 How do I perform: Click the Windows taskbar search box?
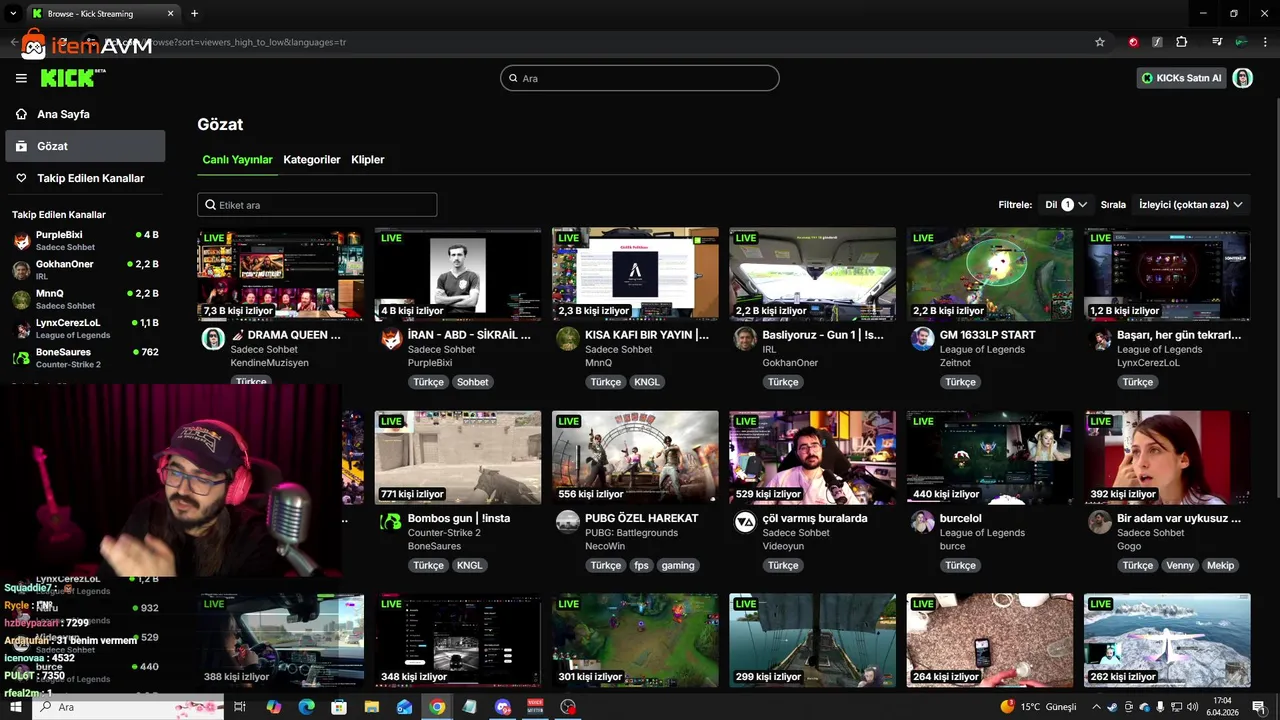[x=128, y=707]
